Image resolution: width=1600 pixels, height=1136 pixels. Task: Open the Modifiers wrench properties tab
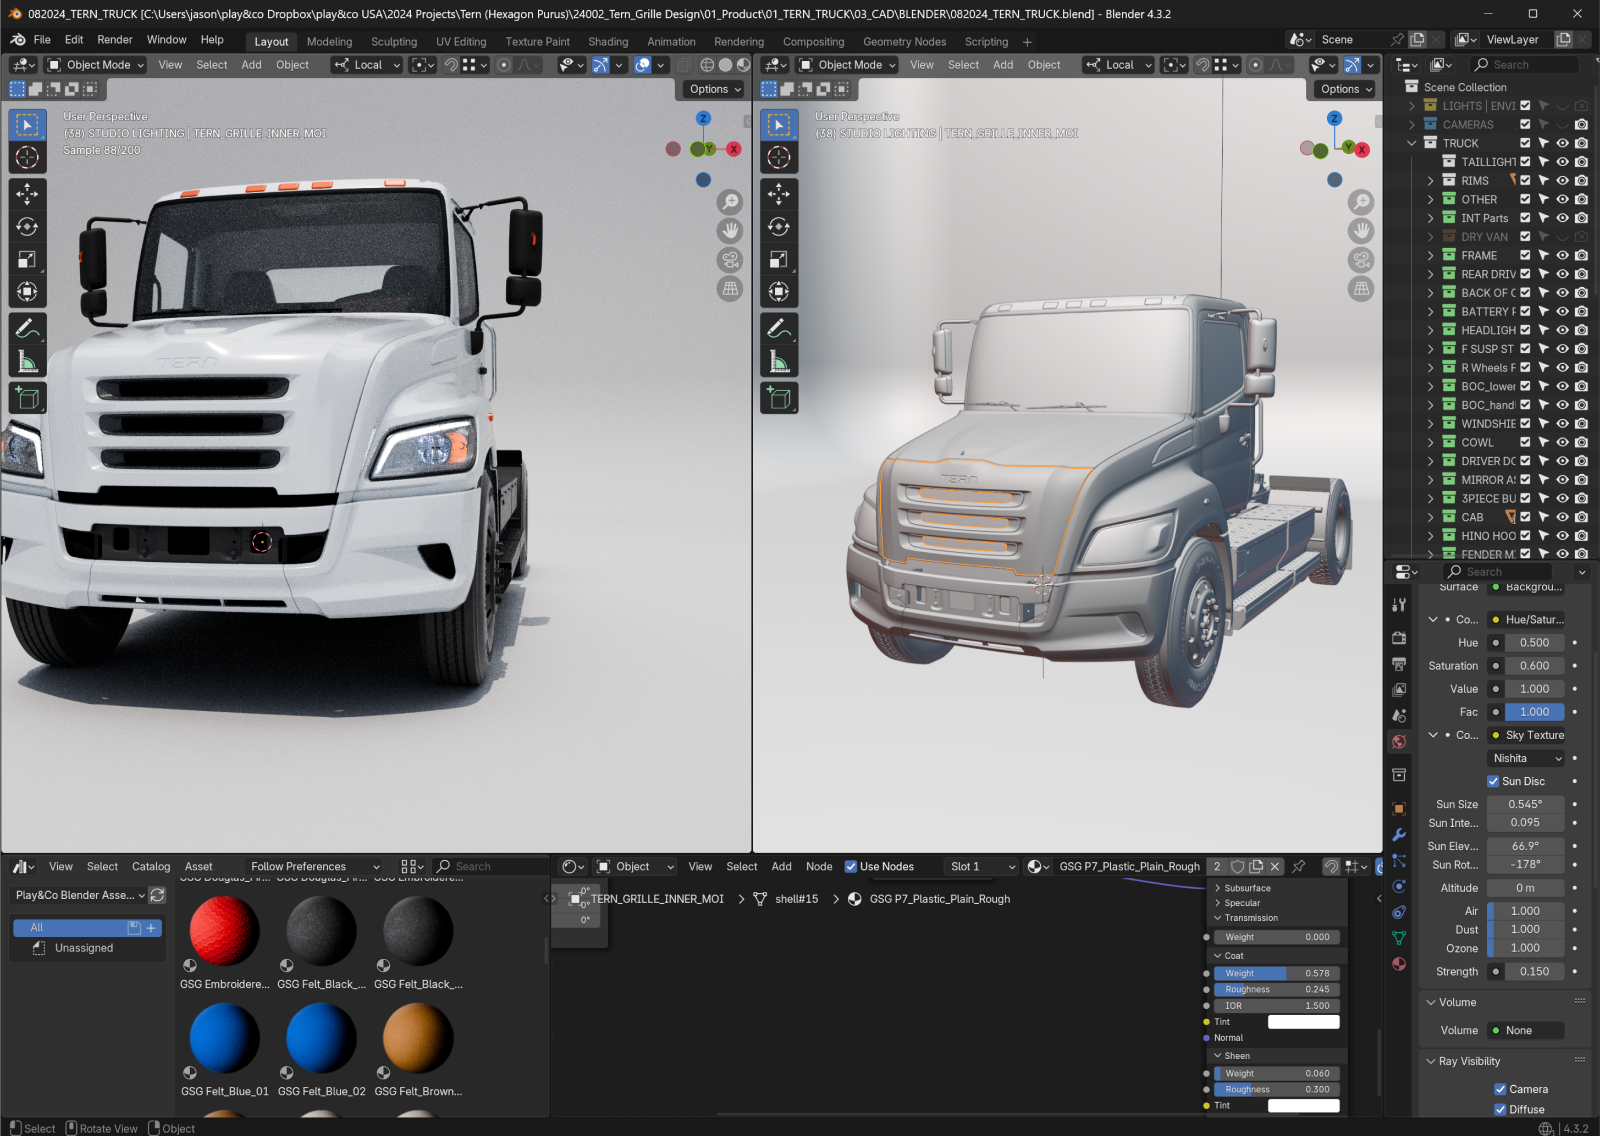[1399, 835]
